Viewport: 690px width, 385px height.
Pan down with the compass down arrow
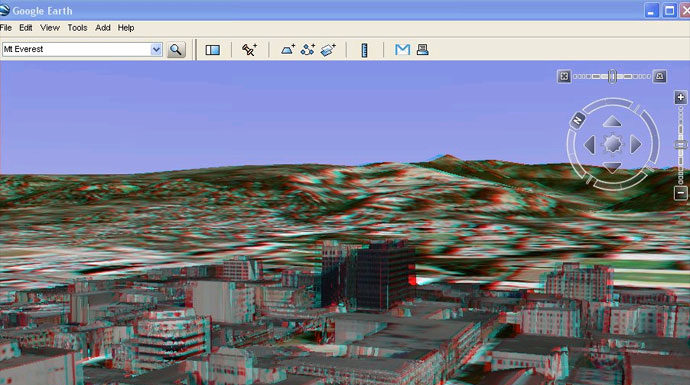coord(612,167)
